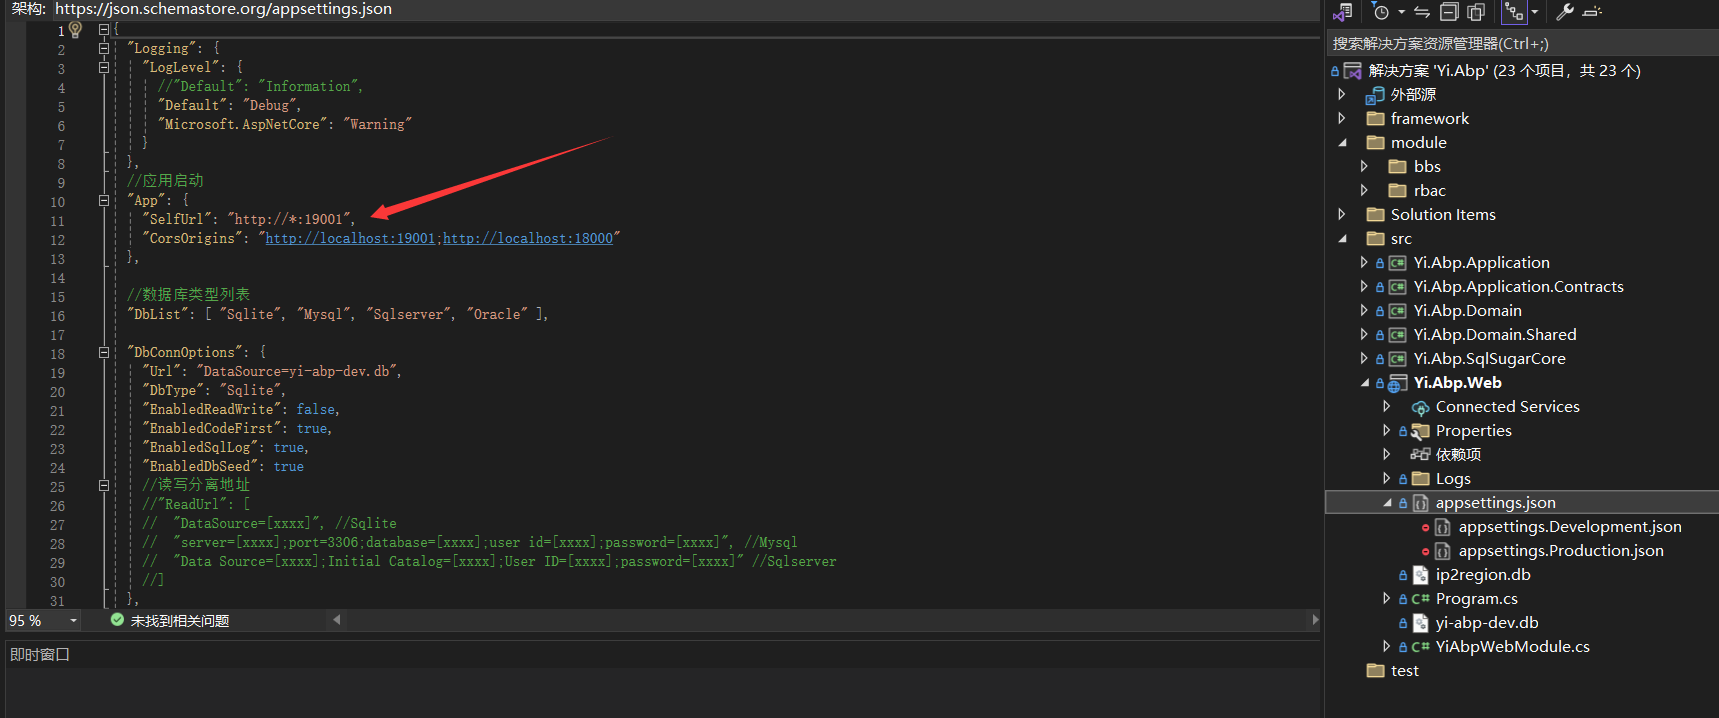1719x718 pixels.
Task: Collapse the DbConnOptions code section
Action: click(x=104, y=352)
